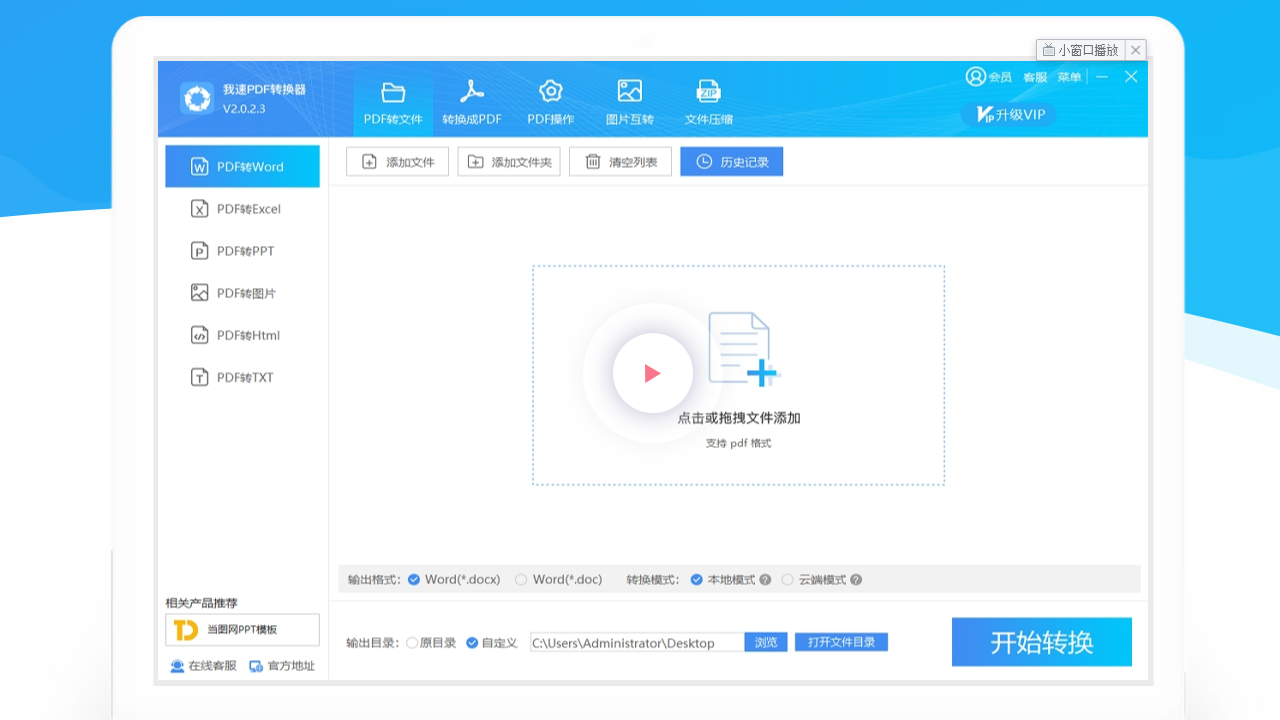The image size is (1280, 720).
Task: Open the PDF转Excel conversion tool
Action: point(242,208)
